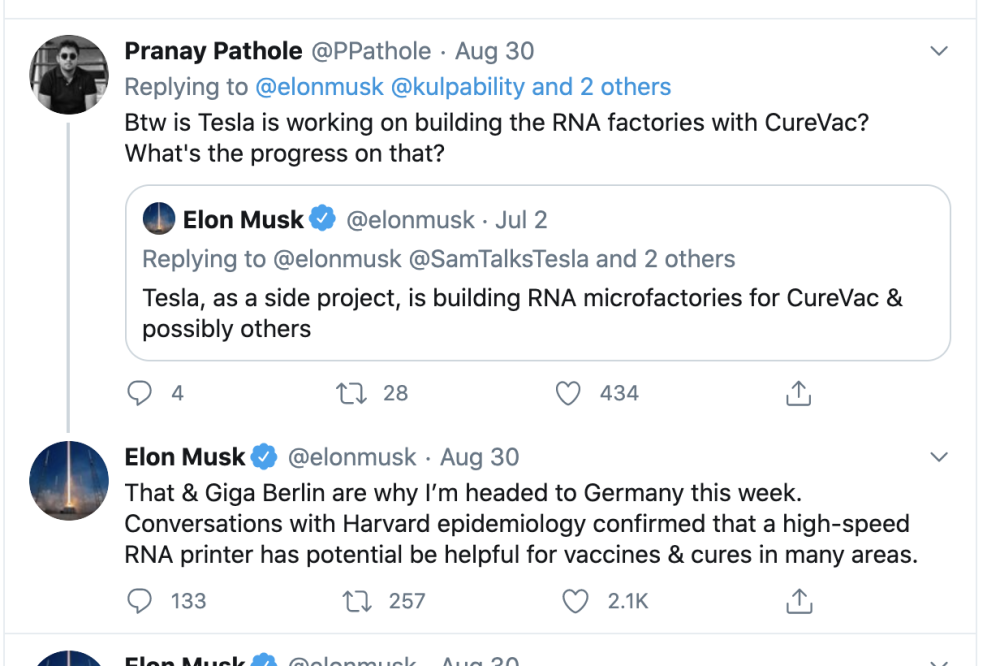Click Pranay Pathole's display name
This screenshot has height=666, width=1000.
(x=213, y=51)
